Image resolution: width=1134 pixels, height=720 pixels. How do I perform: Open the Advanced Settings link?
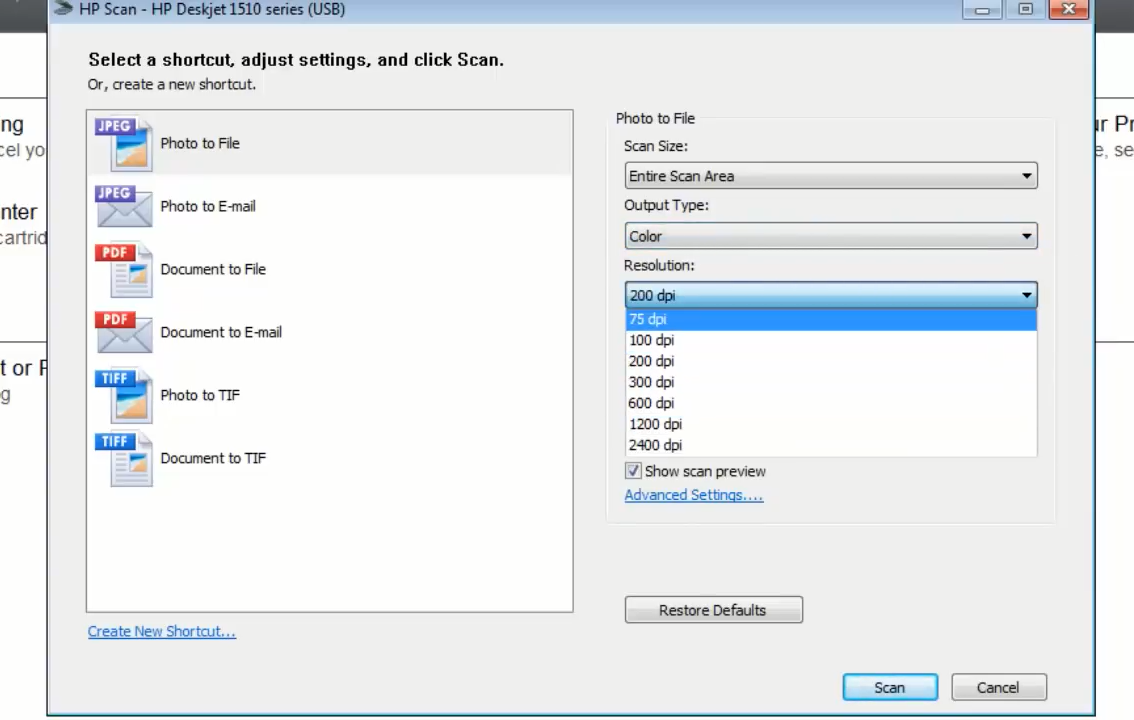pyautogui.click(x=693, y=494)
